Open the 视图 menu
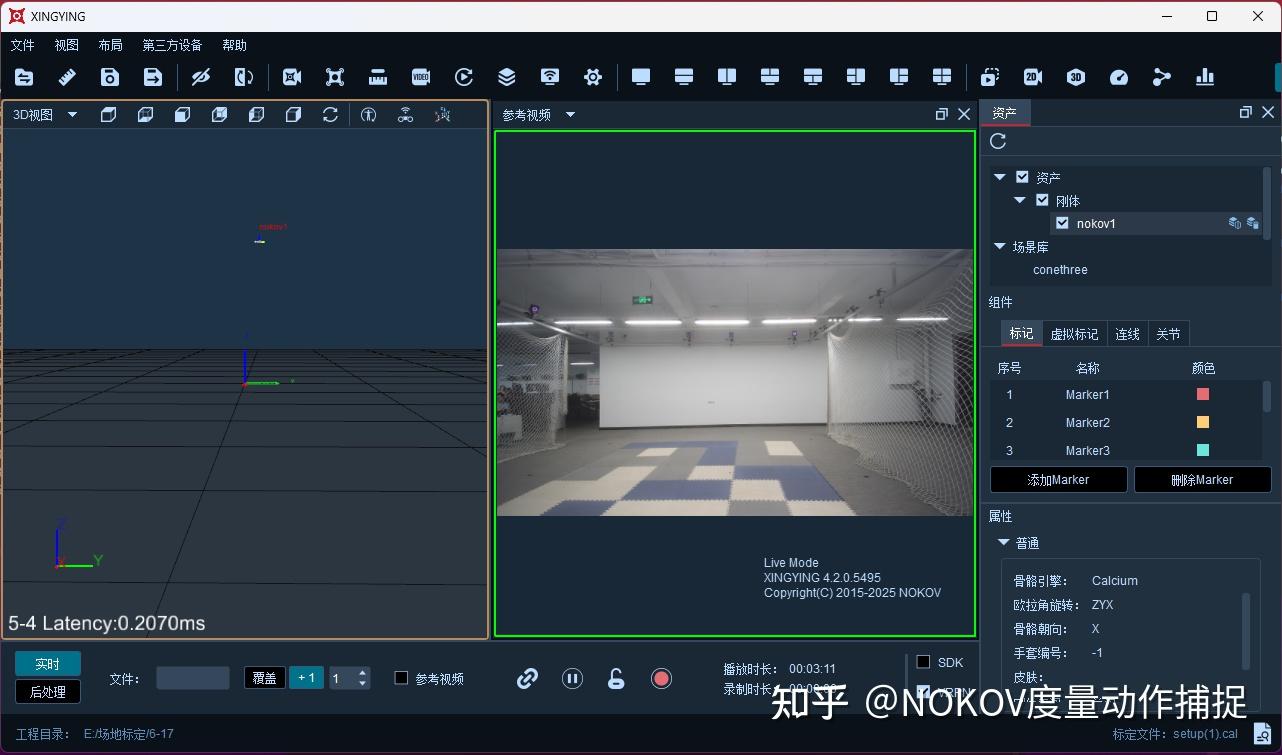The image size is (1282, 755). click(66, 45)
